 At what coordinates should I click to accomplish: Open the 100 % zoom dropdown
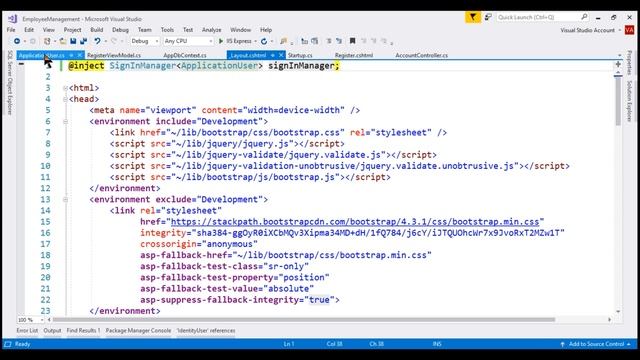(x=41, y=320)
